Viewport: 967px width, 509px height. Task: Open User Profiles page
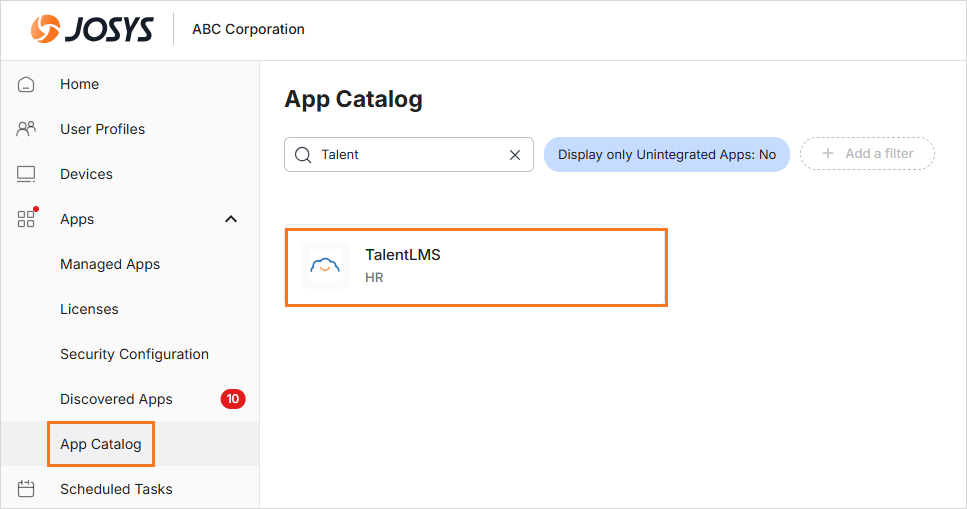[x=102, y=129]
